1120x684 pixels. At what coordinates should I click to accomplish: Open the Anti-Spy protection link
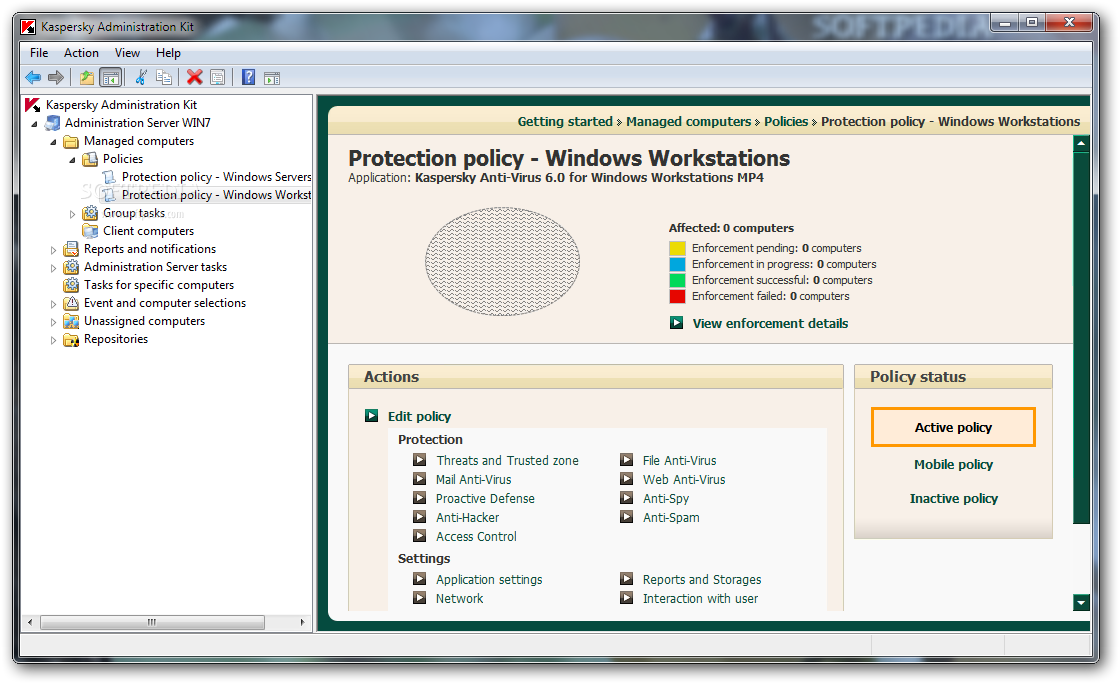[x=666, y=498]
